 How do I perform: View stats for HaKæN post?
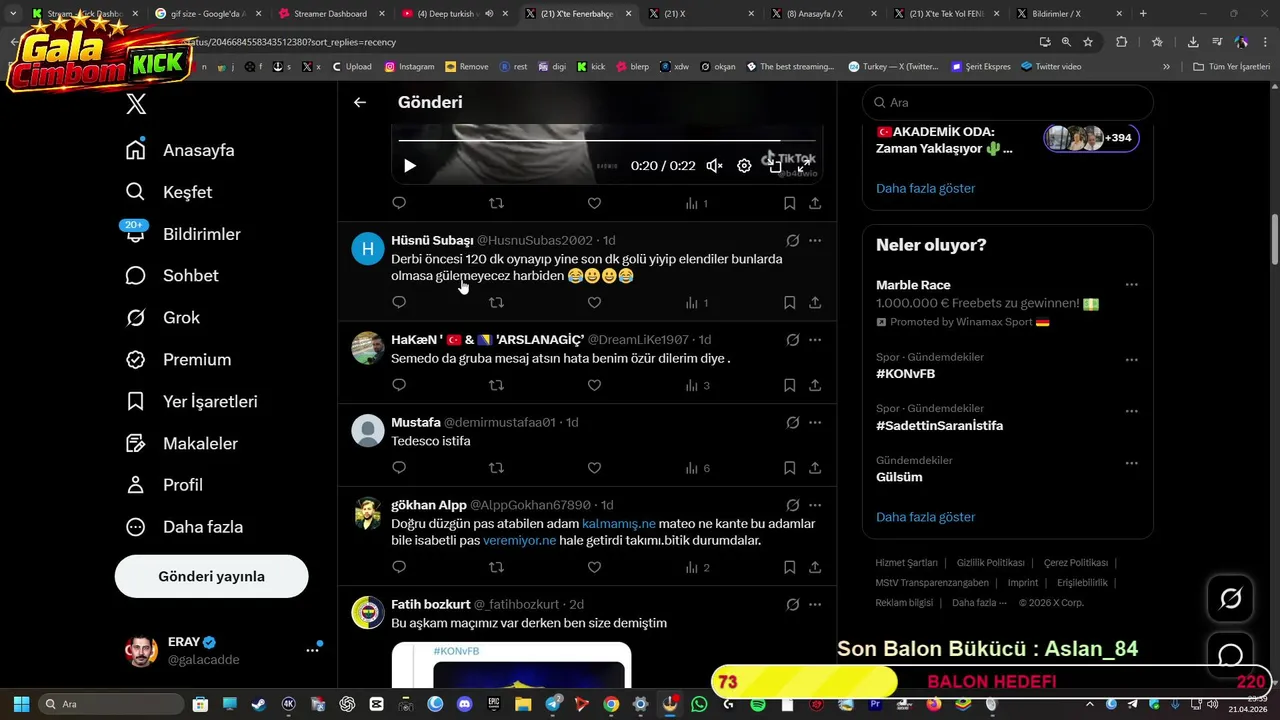(x=697, y=385)
